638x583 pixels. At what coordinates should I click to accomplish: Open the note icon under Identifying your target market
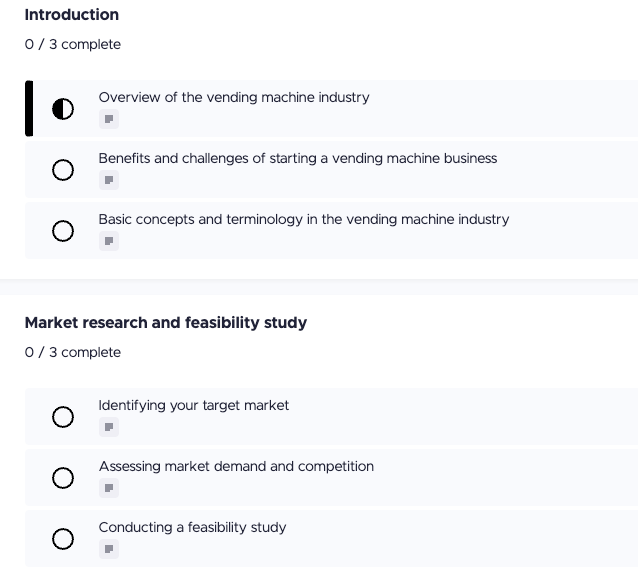[x=109, y=428]
